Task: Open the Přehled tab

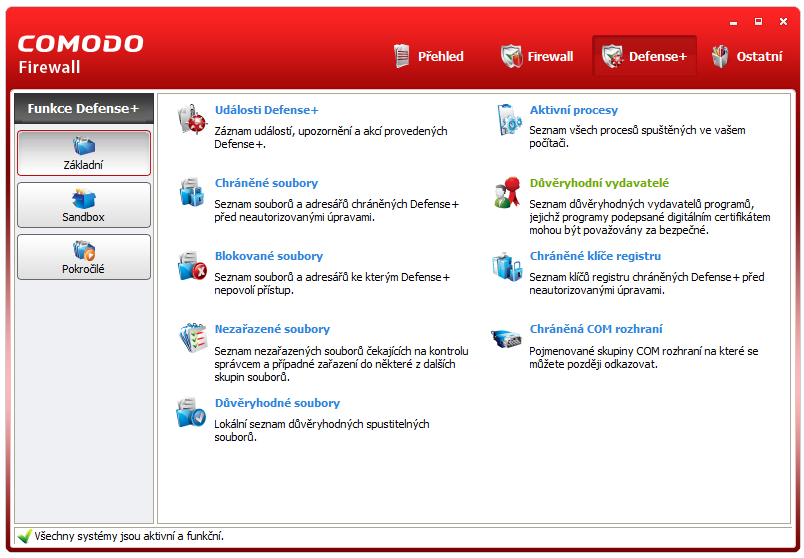Action: pos(429,56)
